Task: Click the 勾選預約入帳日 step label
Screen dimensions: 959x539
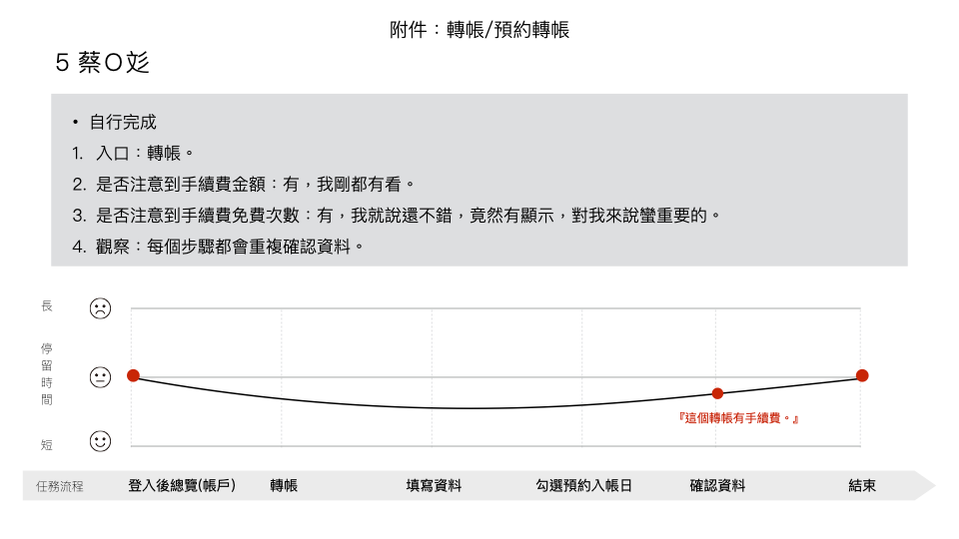Action: coord(583,486)
